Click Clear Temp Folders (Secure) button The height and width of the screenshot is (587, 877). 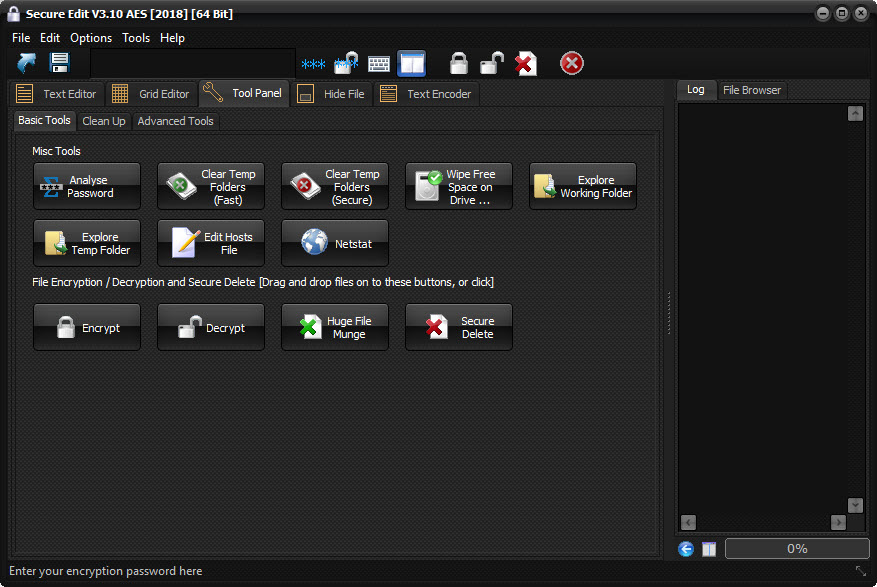point(335,186)
